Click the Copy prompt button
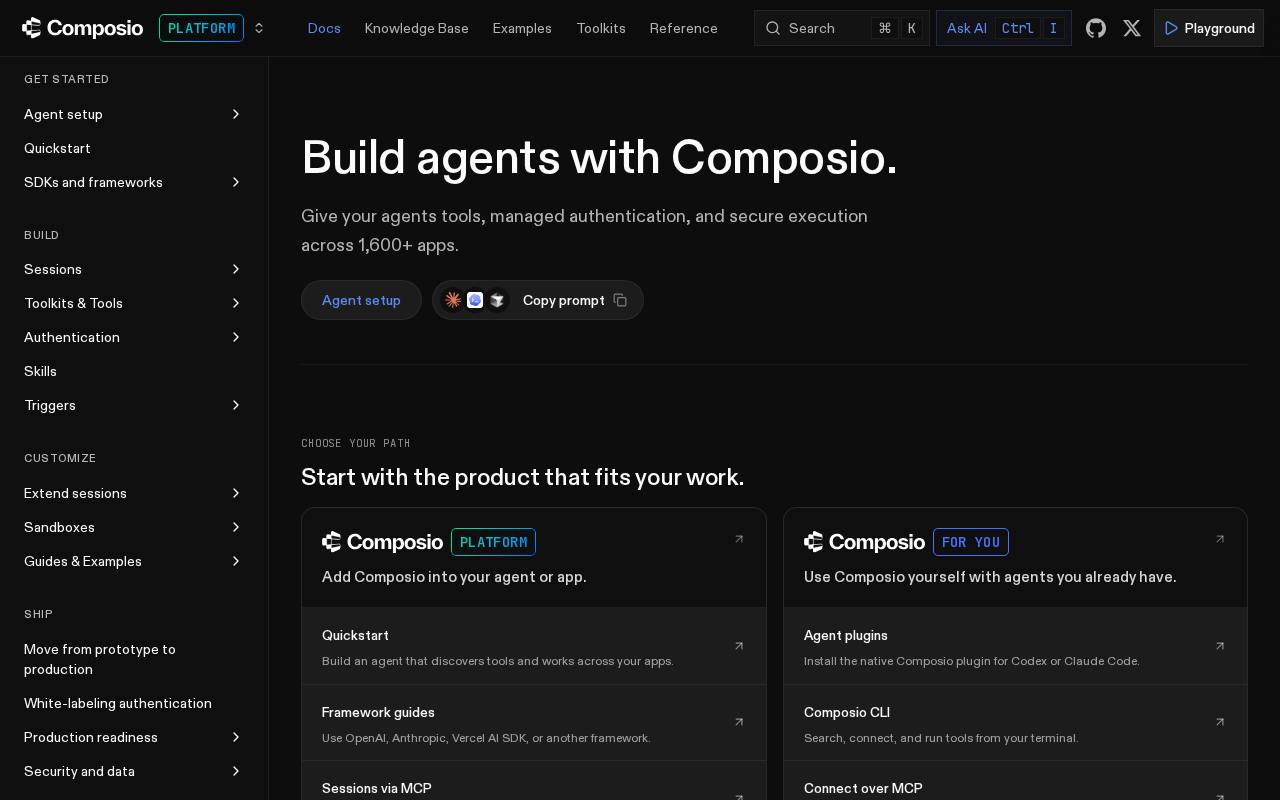1280x800 pixels. [x=538, y=300]
